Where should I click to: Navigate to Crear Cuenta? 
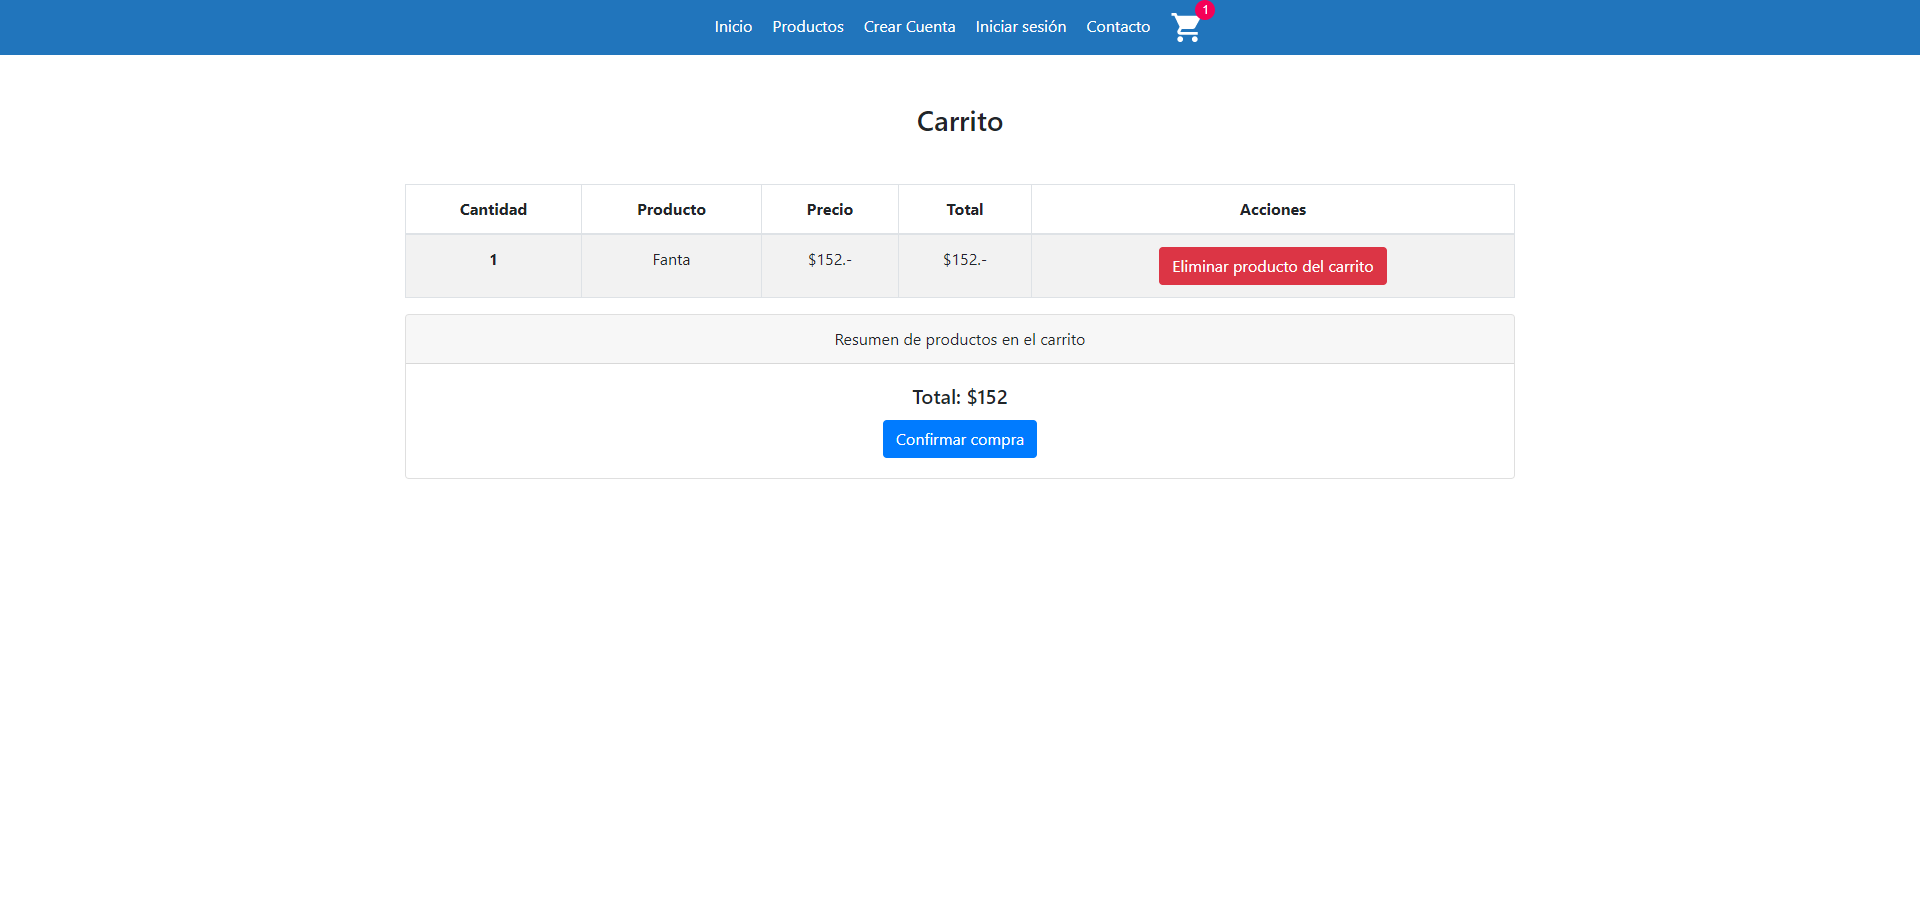click(909, 26)
